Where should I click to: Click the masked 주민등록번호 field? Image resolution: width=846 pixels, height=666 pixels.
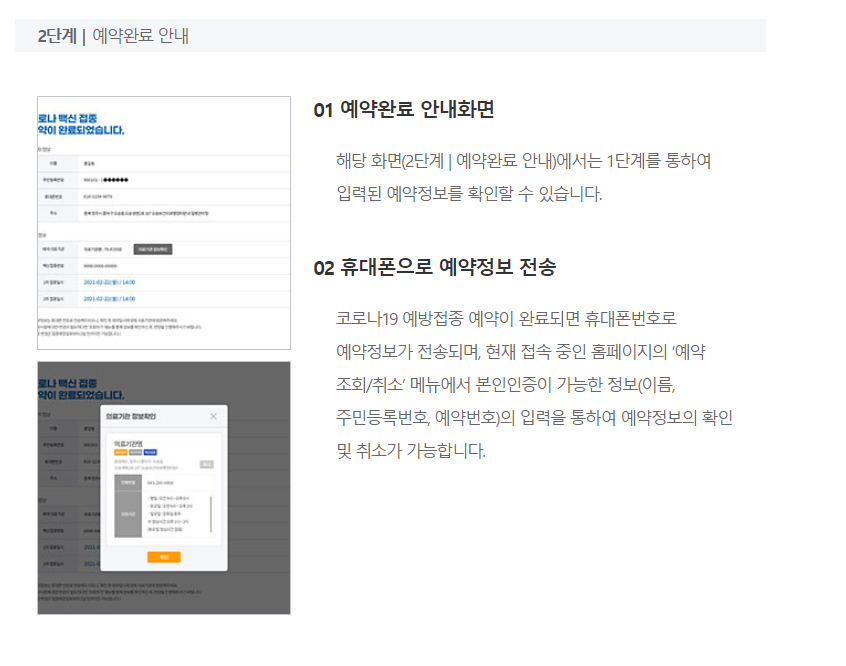[x=107, y=180]
